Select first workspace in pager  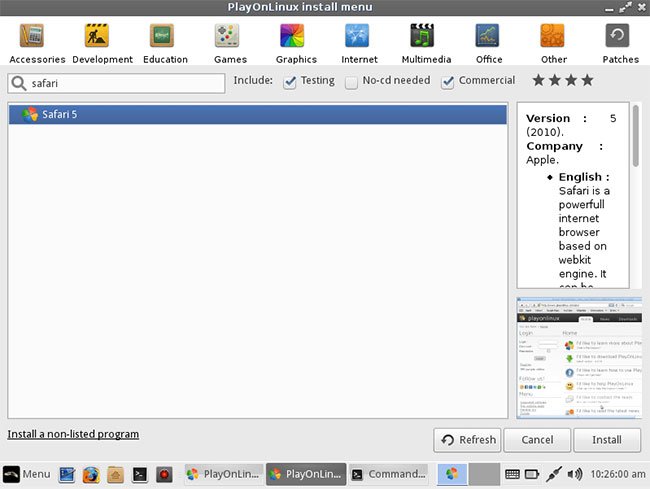coord(452,474)
